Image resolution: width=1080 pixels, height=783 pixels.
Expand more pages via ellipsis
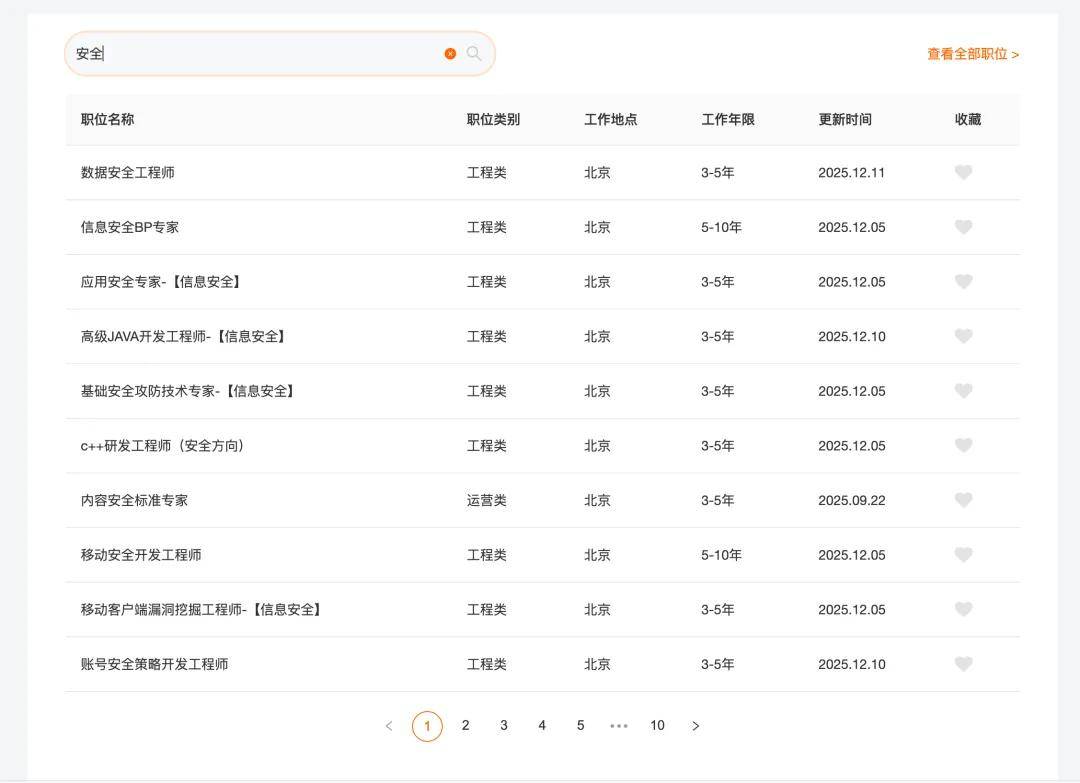[619, 726]
